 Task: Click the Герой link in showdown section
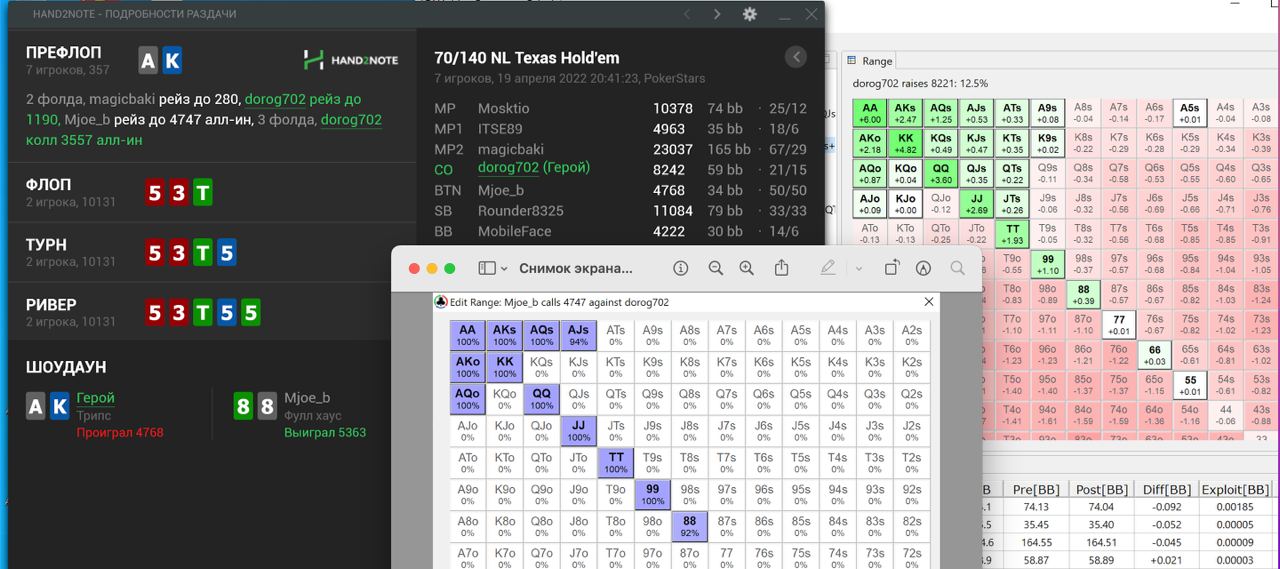96,398
